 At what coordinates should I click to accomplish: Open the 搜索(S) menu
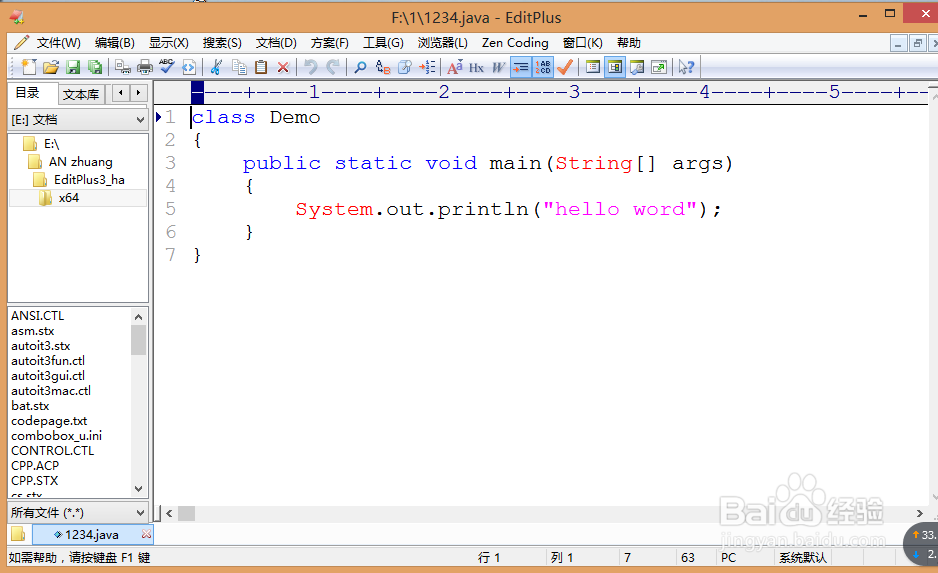coord(222,42)
